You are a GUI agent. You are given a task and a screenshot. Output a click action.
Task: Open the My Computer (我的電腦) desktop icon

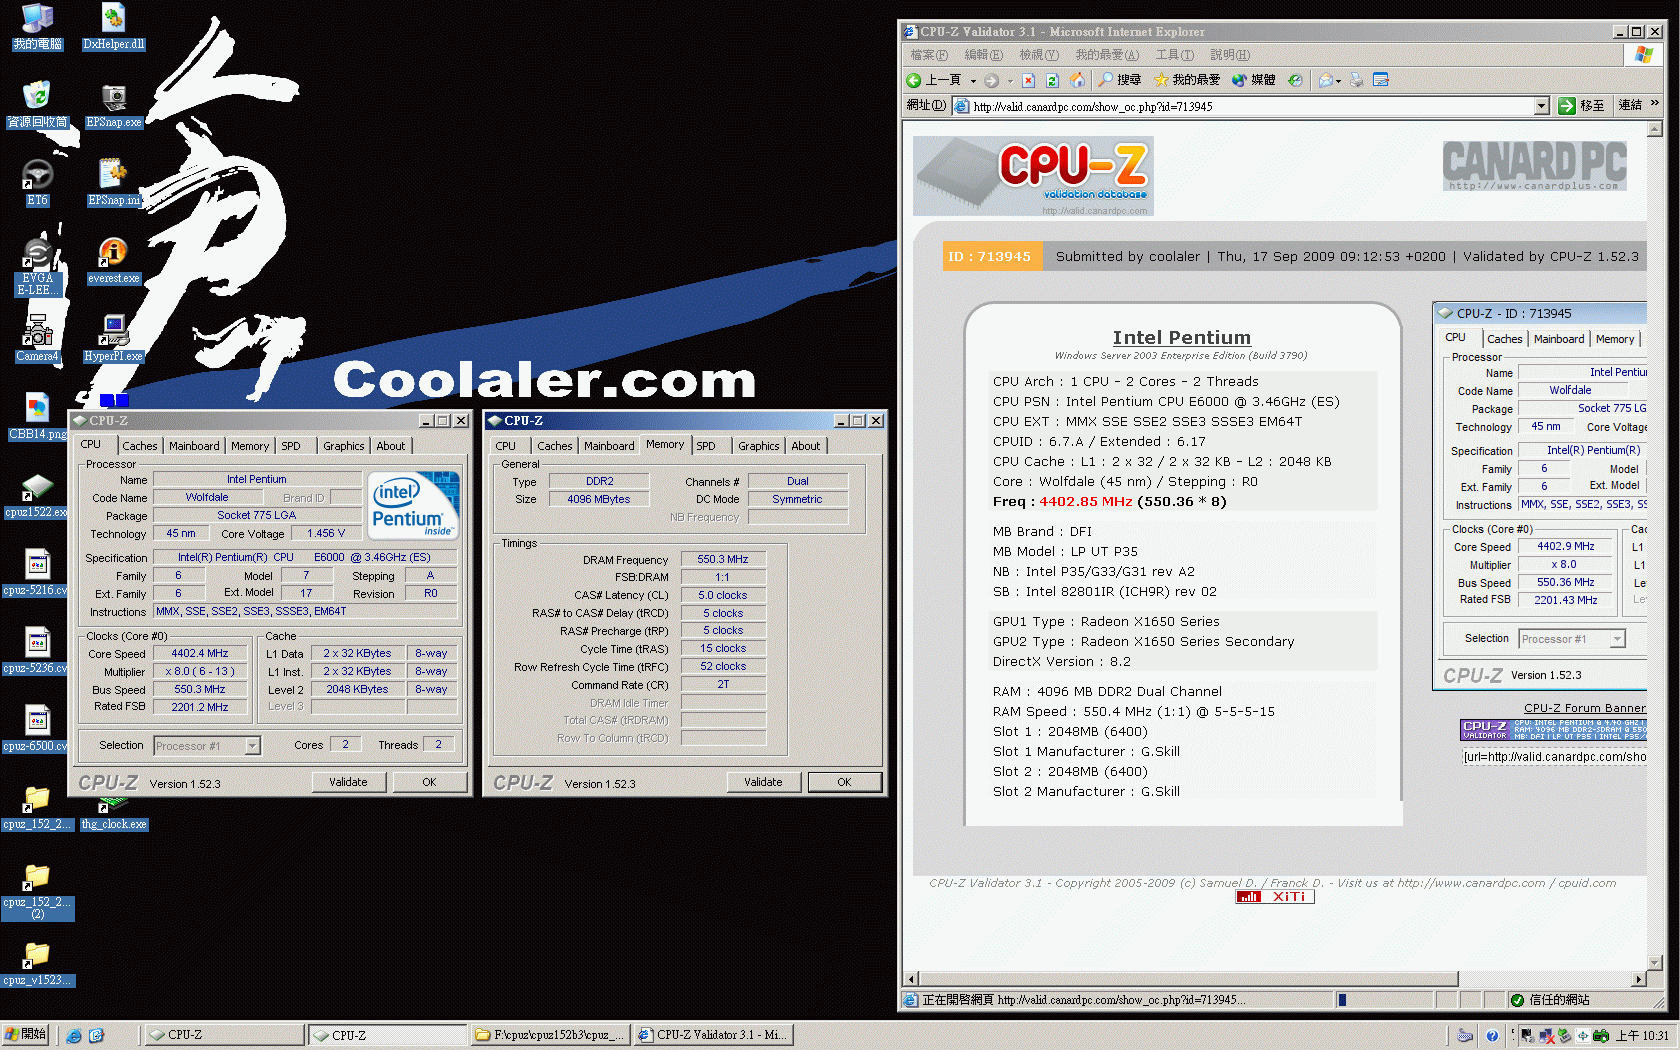click(x=37, y=26)
